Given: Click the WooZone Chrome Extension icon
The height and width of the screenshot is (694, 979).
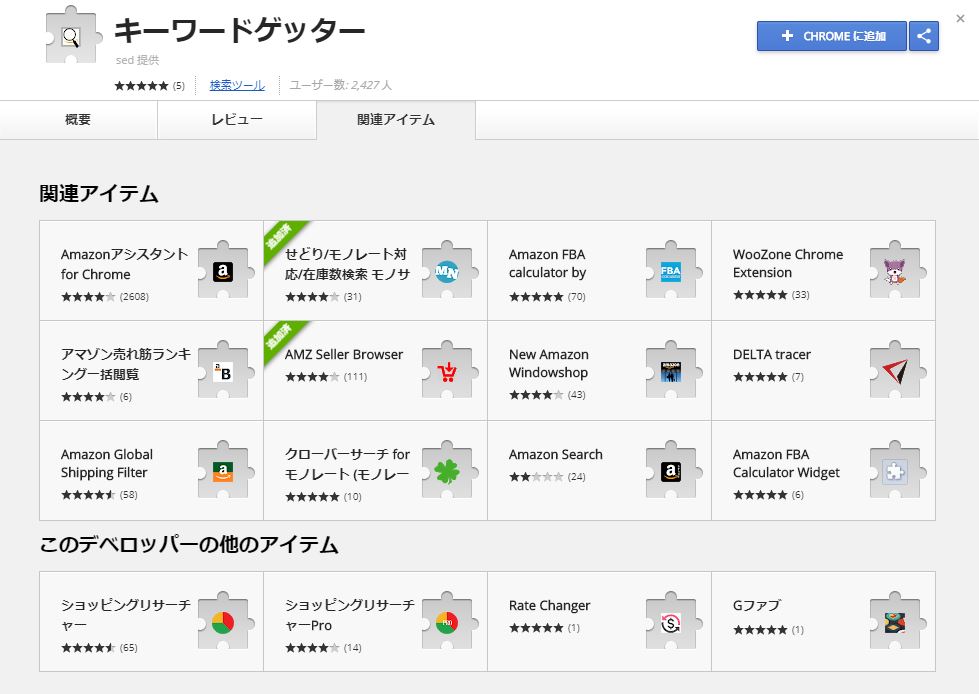Looking at the screenshot, I should click(898, 270).
